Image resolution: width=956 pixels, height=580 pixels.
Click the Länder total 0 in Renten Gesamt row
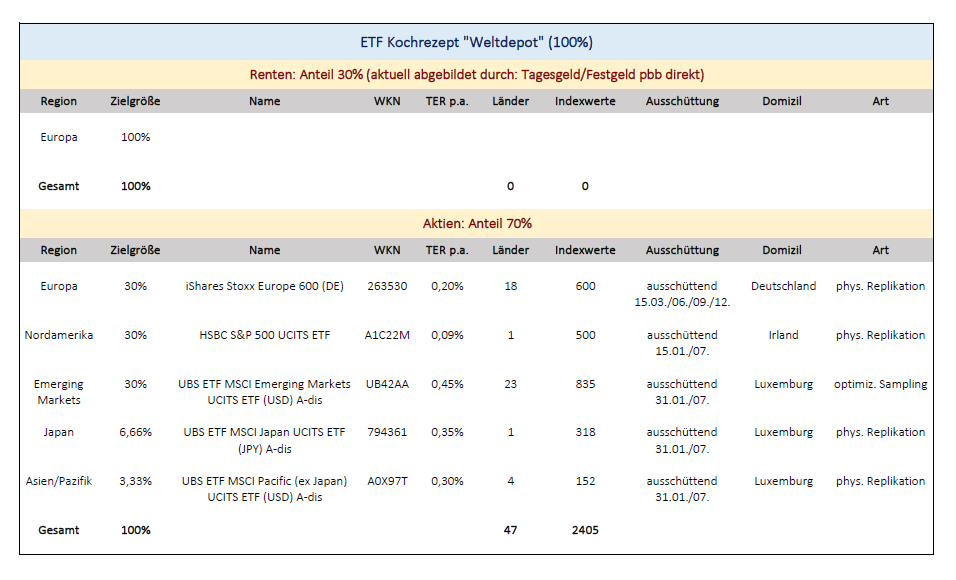coord(510,186)
